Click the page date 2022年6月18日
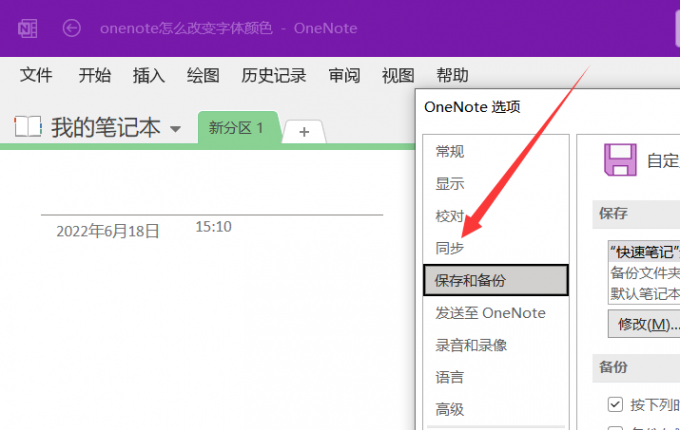This screenshot has width=680, height=430. pyautogui.click(x=108, y=231)
